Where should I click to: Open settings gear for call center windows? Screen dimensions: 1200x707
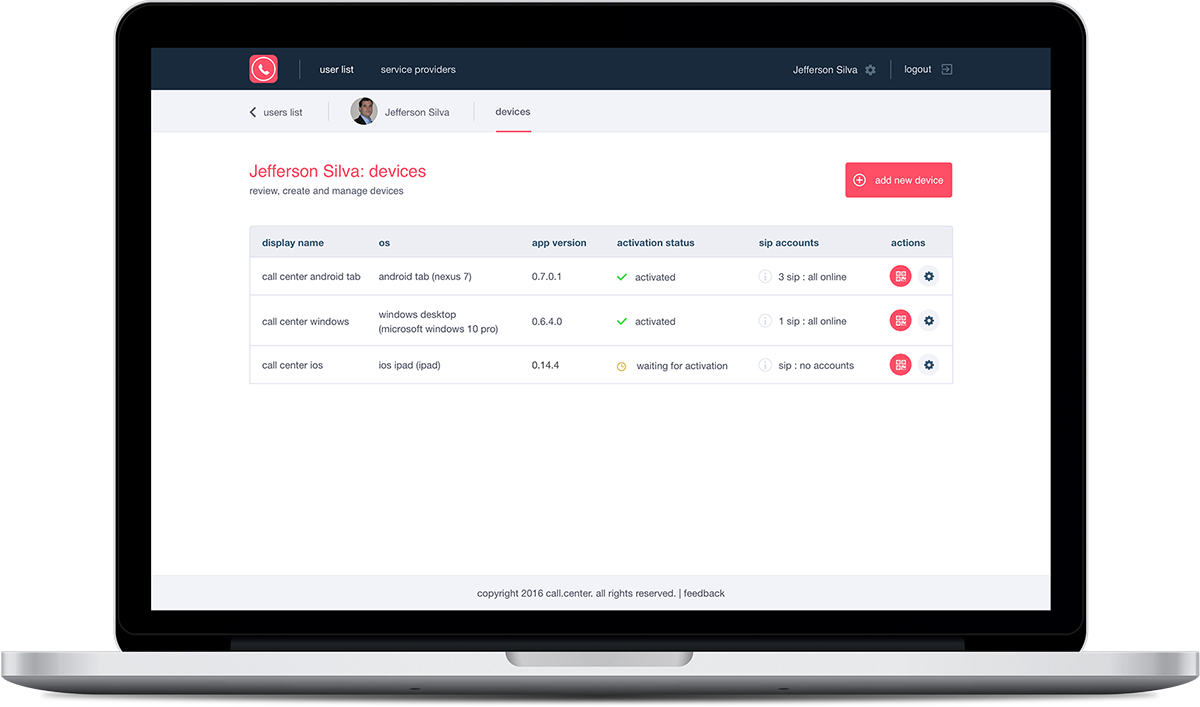(x=929, y=321)
